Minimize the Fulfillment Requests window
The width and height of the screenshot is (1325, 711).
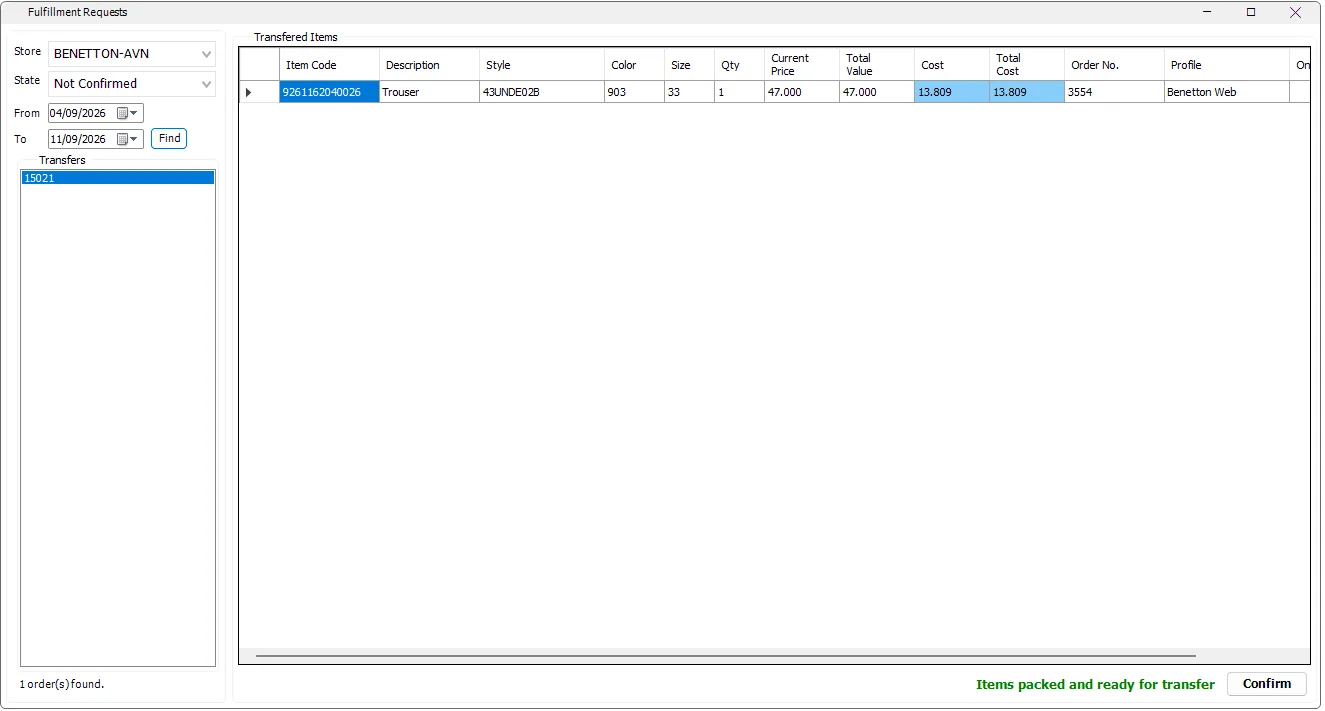click(1207, 13)
